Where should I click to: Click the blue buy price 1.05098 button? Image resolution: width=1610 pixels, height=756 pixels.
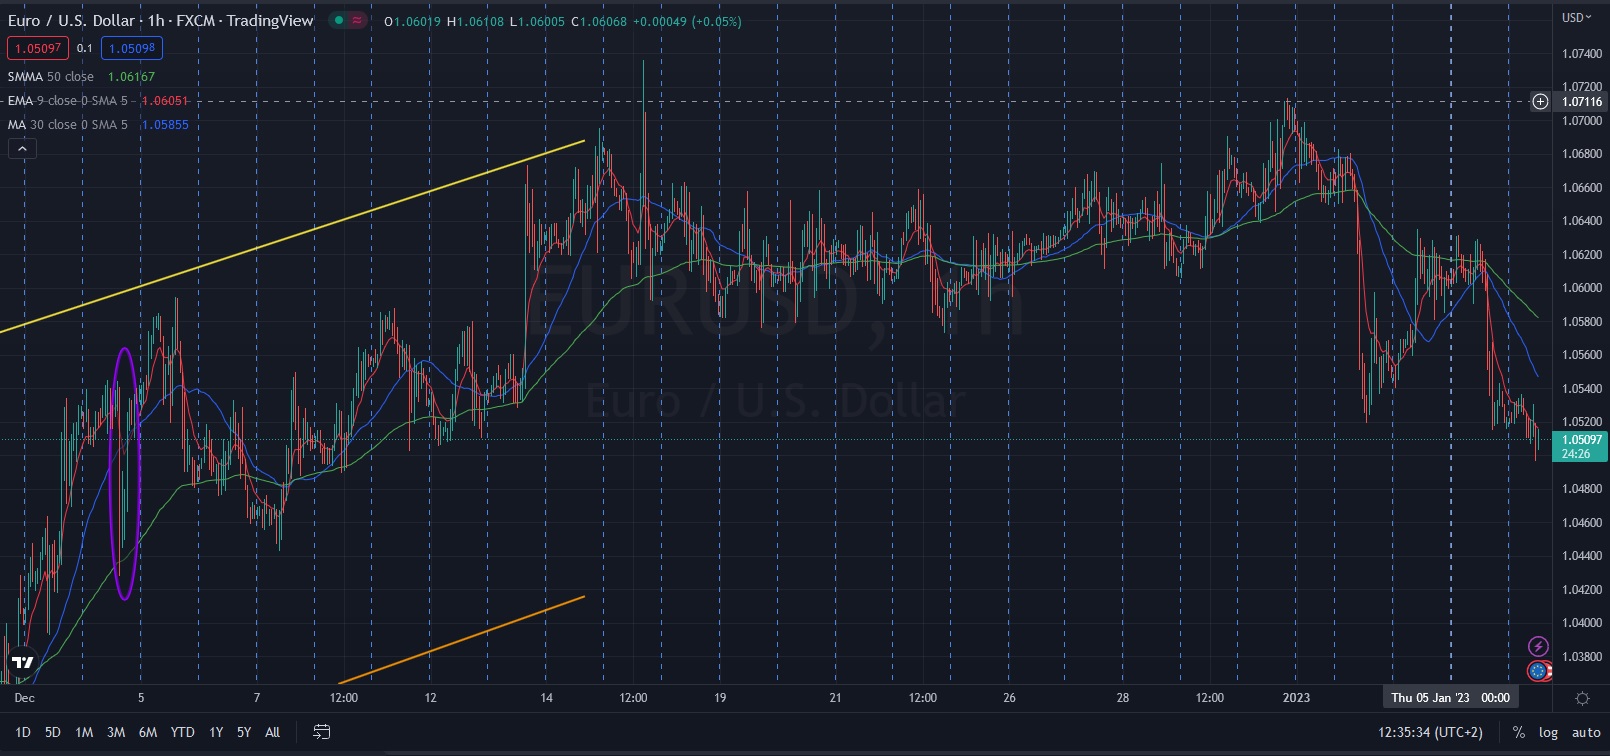131,48
